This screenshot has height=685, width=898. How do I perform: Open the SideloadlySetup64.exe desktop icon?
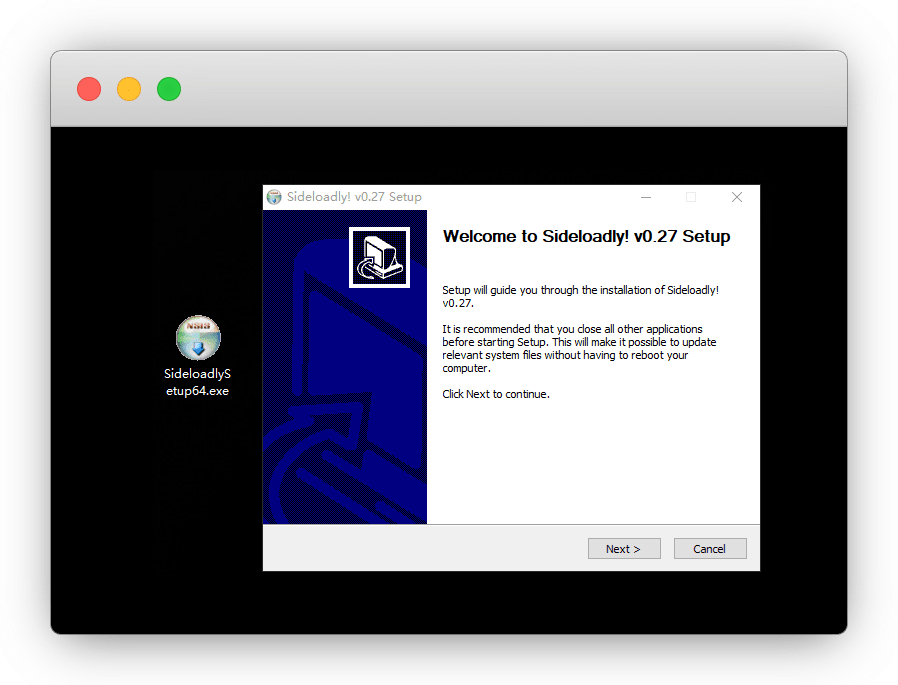coord(198,339)
